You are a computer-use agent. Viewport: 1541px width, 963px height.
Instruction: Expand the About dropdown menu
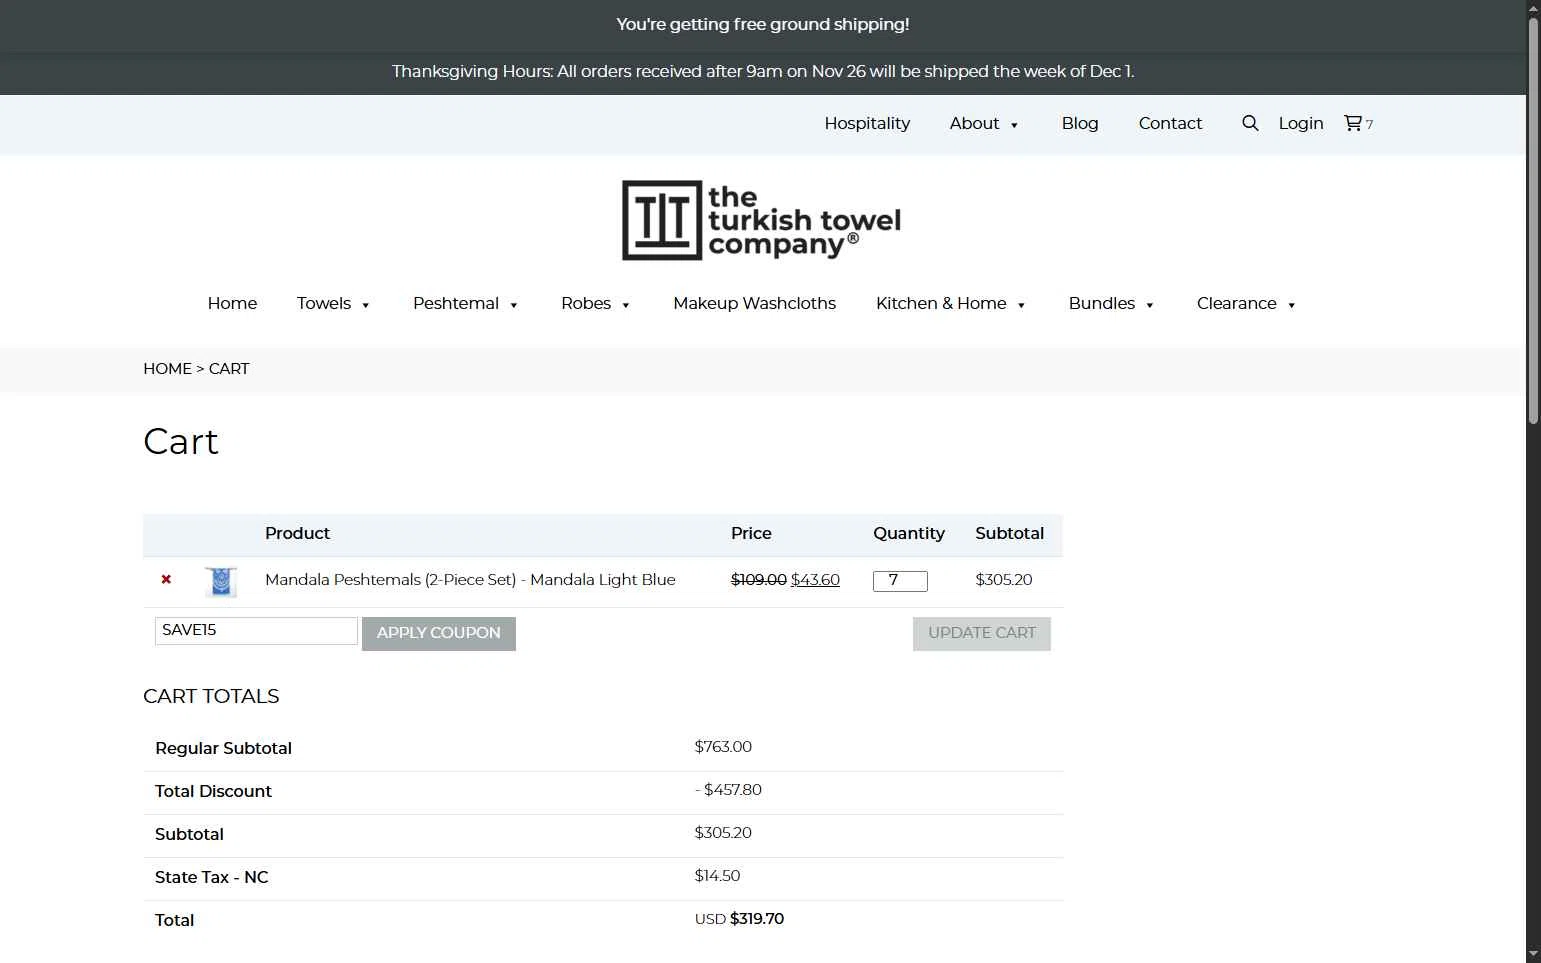tap(984, 123)
